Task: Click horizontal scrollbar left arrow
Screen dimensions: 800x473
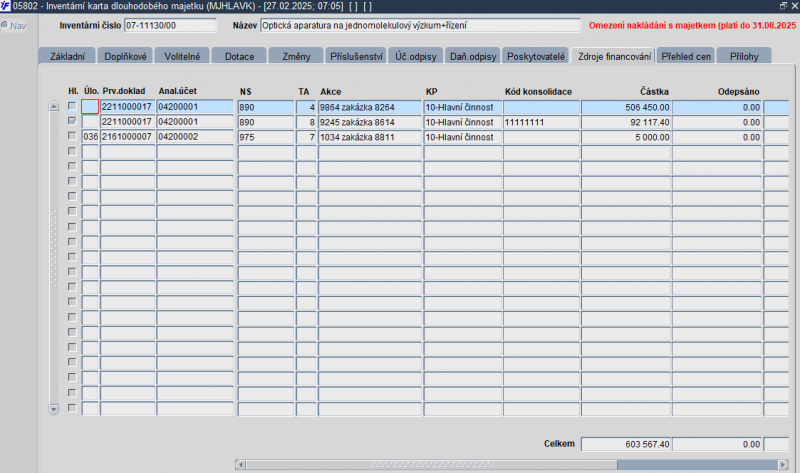Action: pos(240,464)
